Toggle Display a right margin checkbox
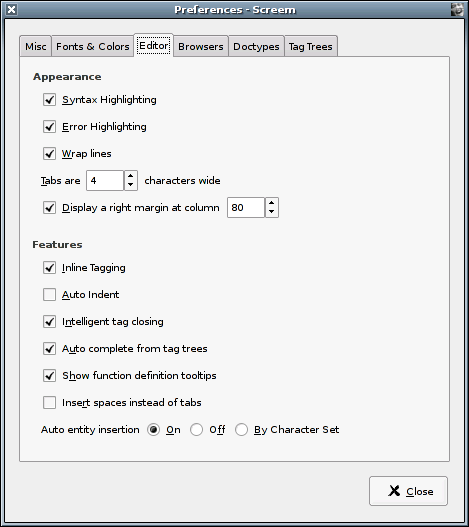This screenshot has width=469, height=527. (x=49, y=207)
